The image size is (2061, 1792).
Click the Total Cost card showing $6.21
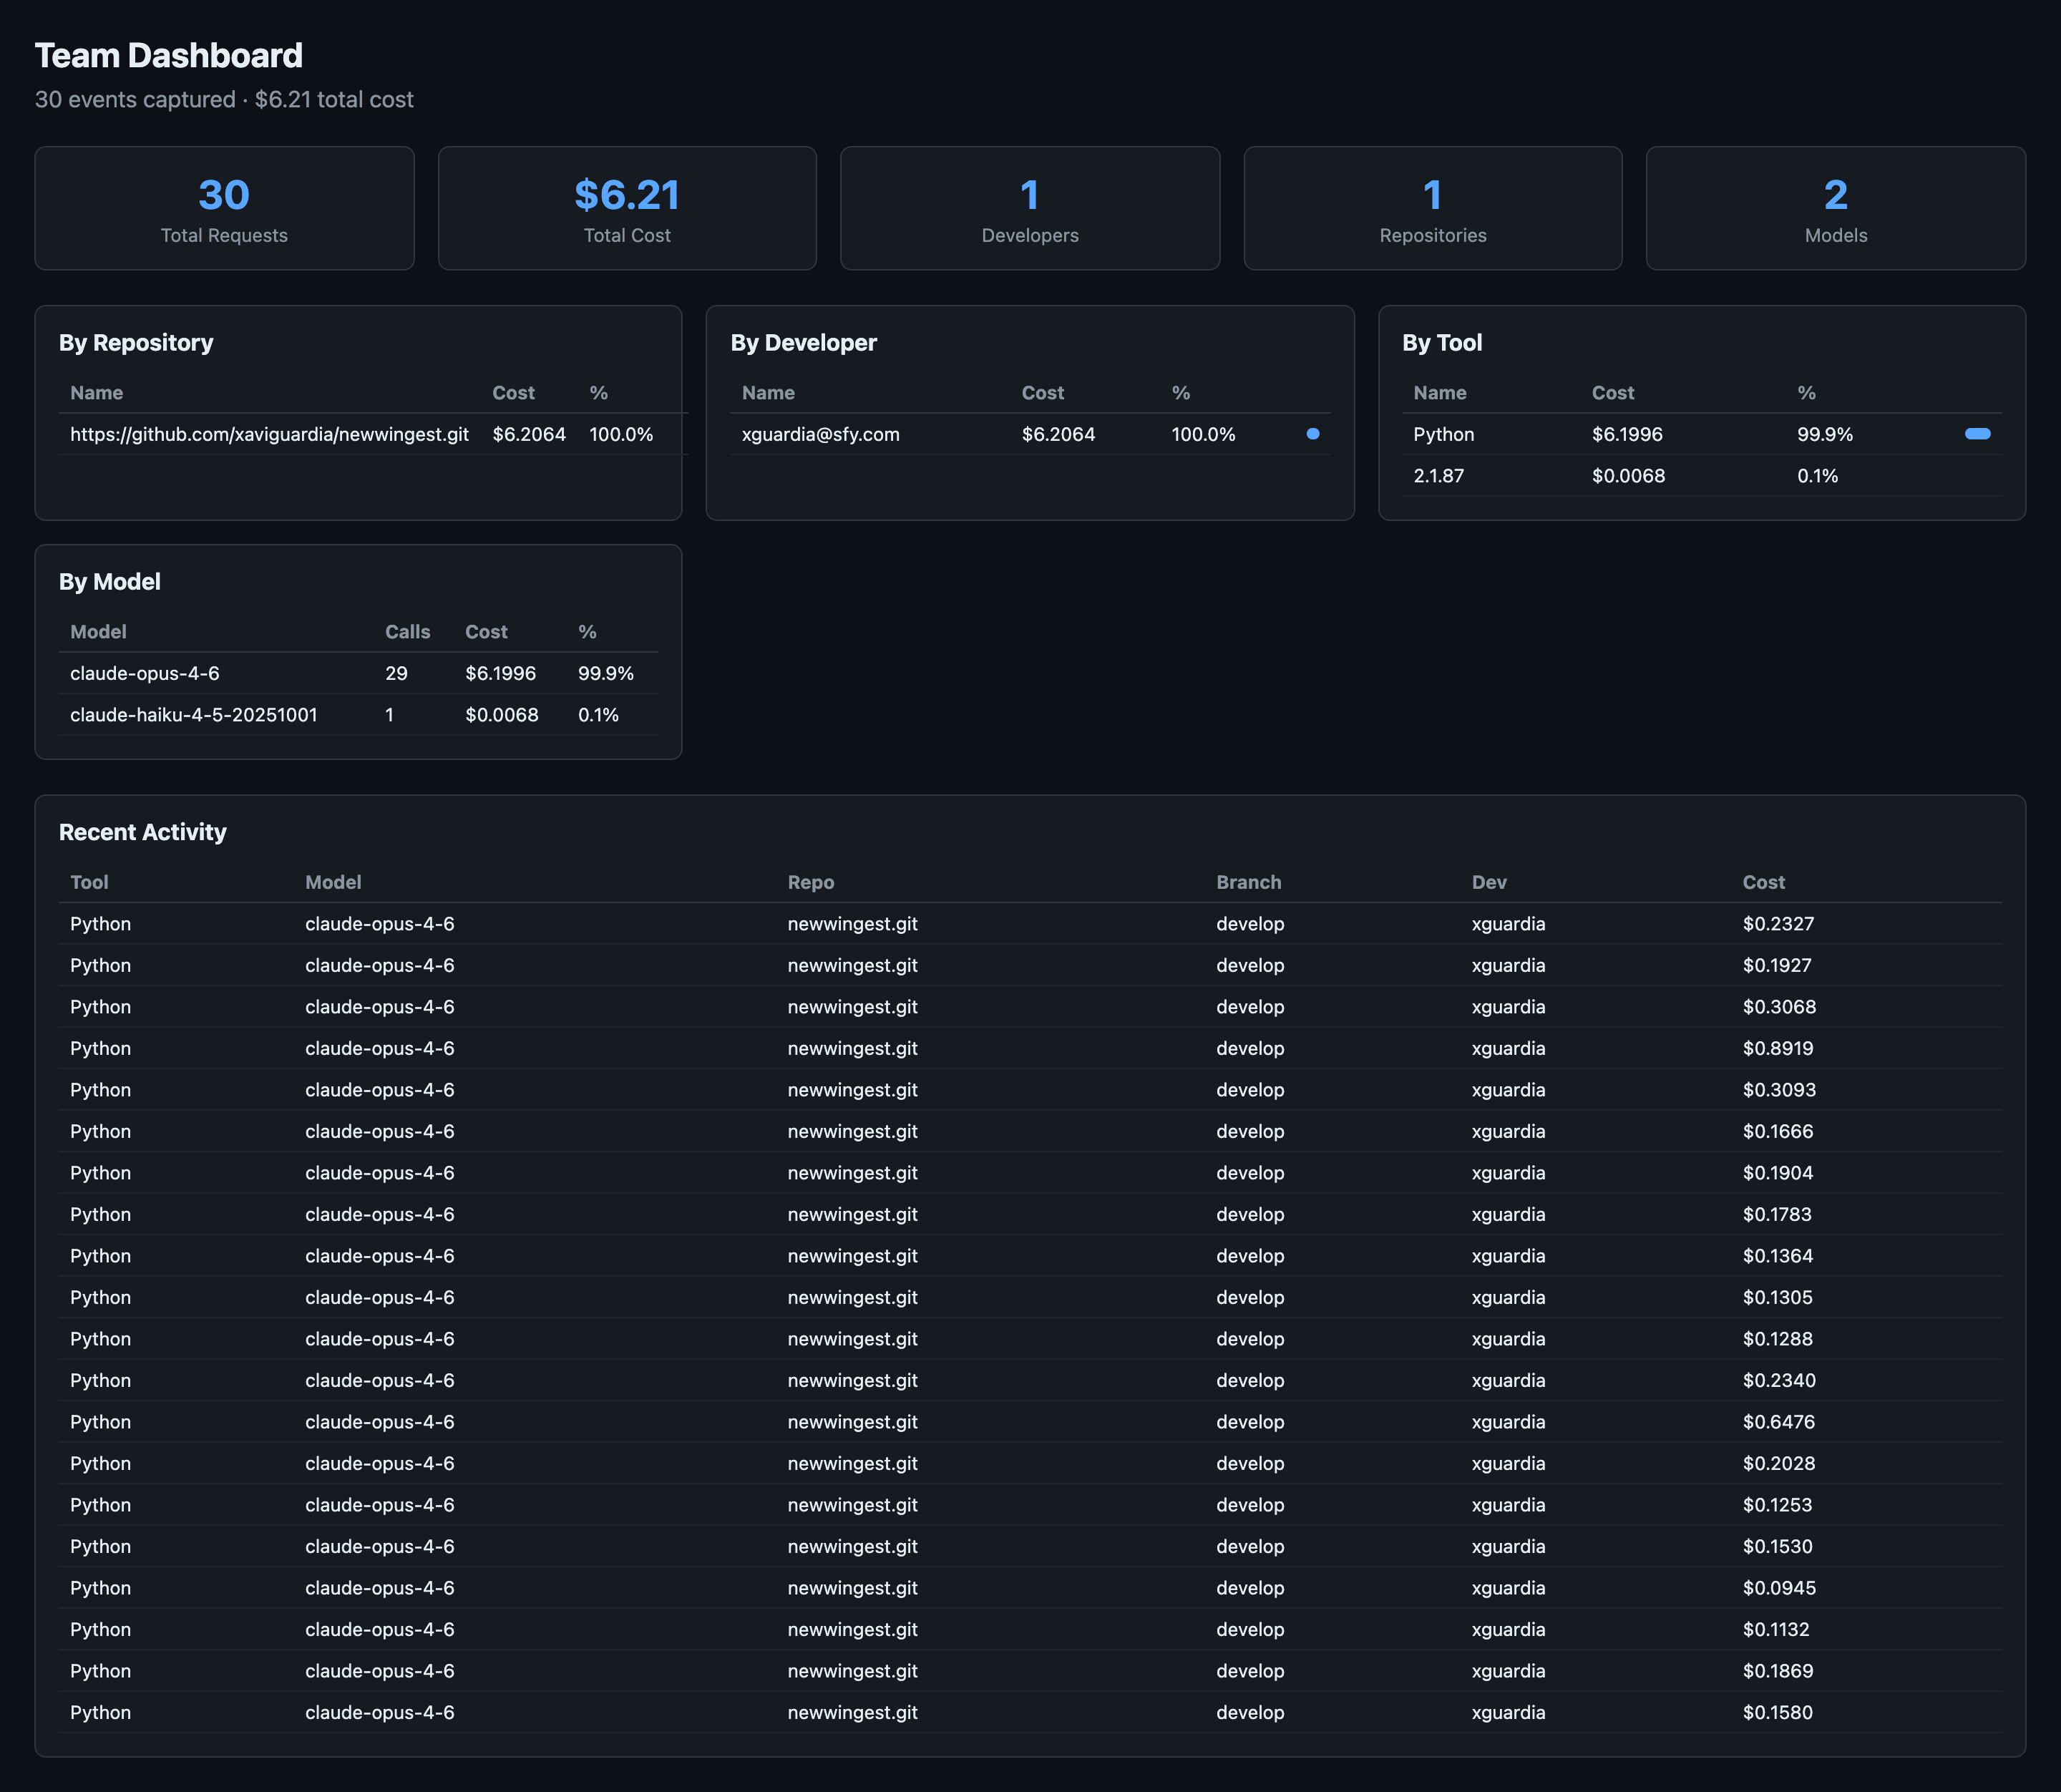pyautogui.click(x=626, y=208)
